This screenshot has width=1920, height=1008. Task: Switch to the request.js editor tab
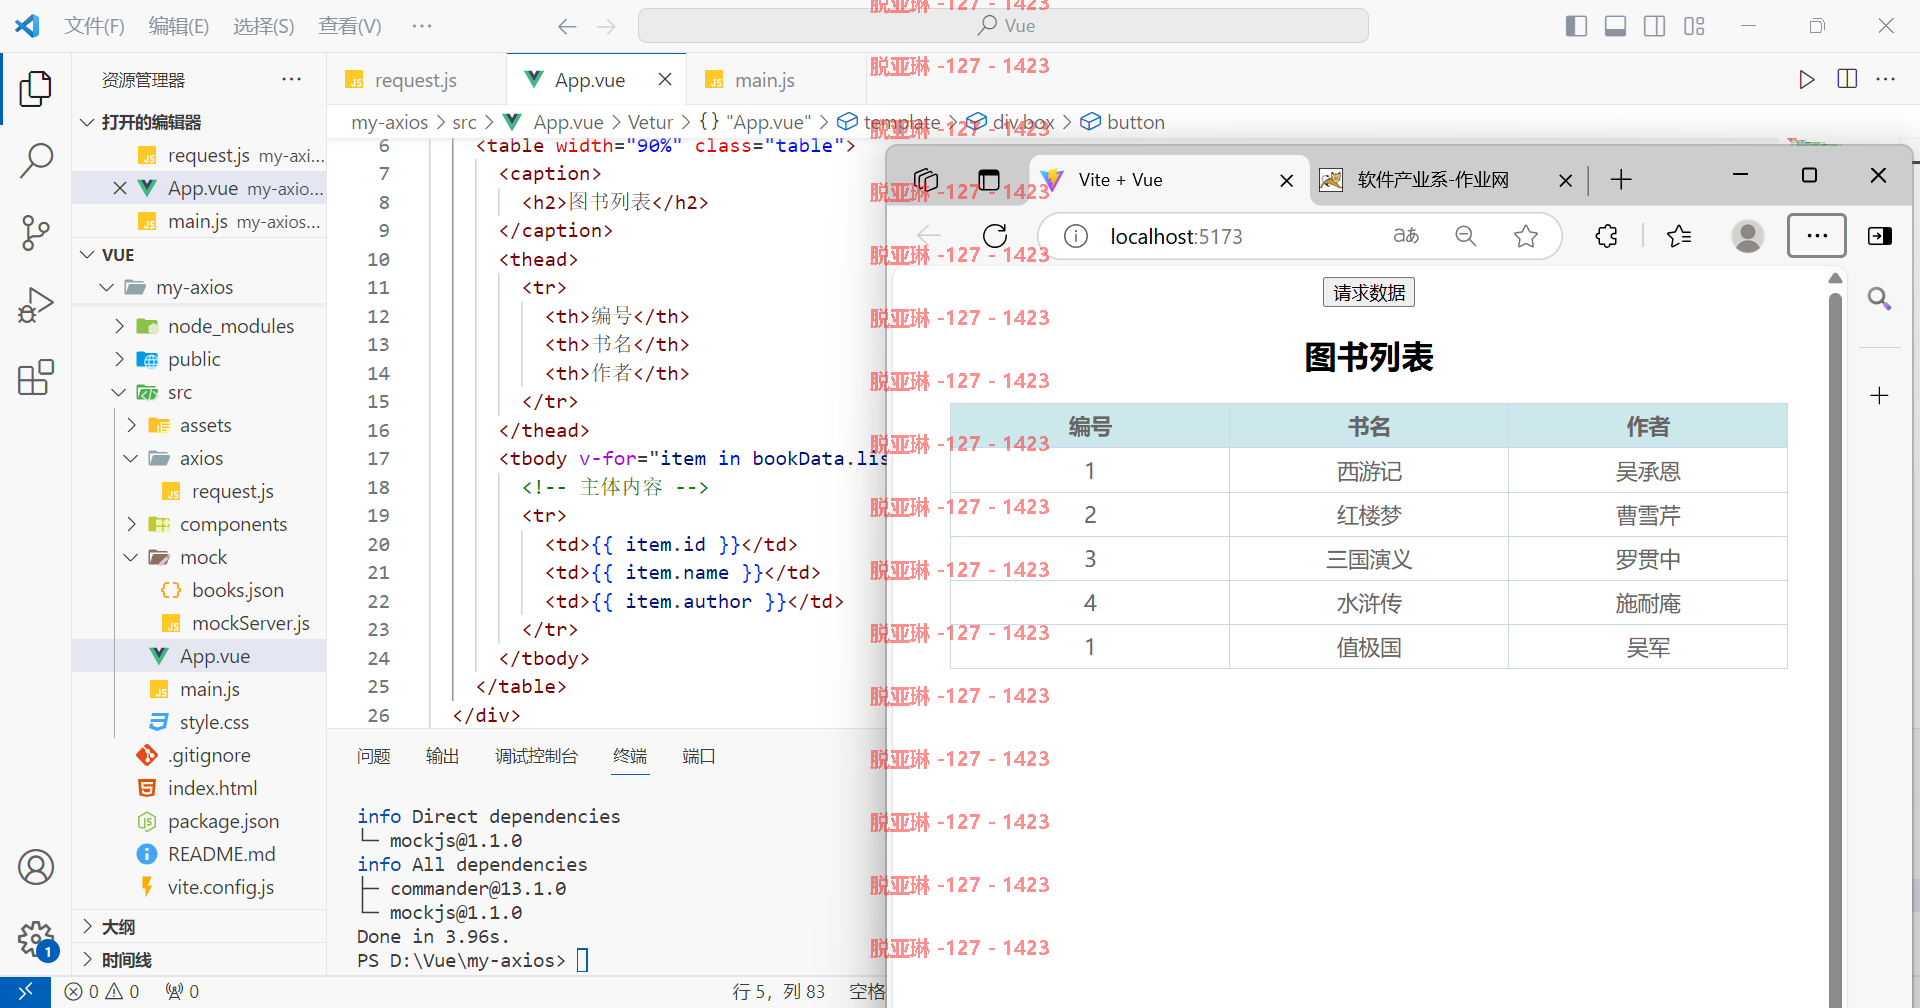[x=415, y=80]
